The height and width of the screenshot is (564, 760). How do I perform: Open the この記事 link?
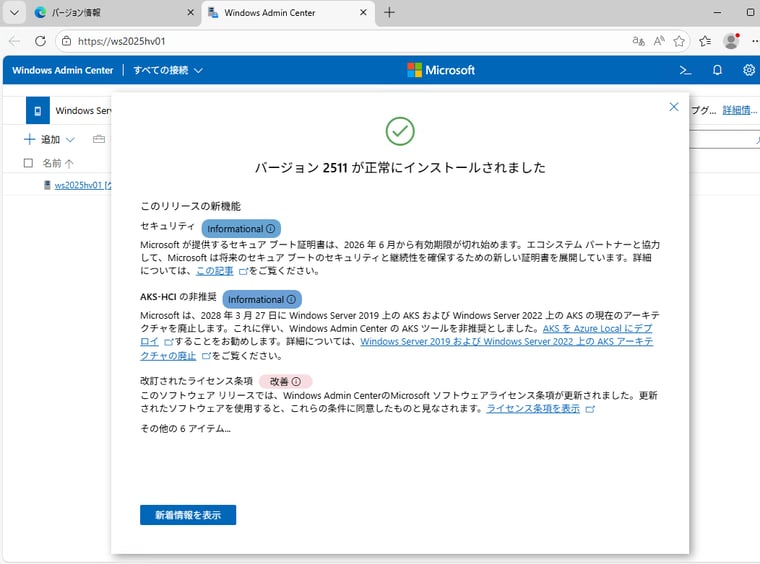pos(215,271)
